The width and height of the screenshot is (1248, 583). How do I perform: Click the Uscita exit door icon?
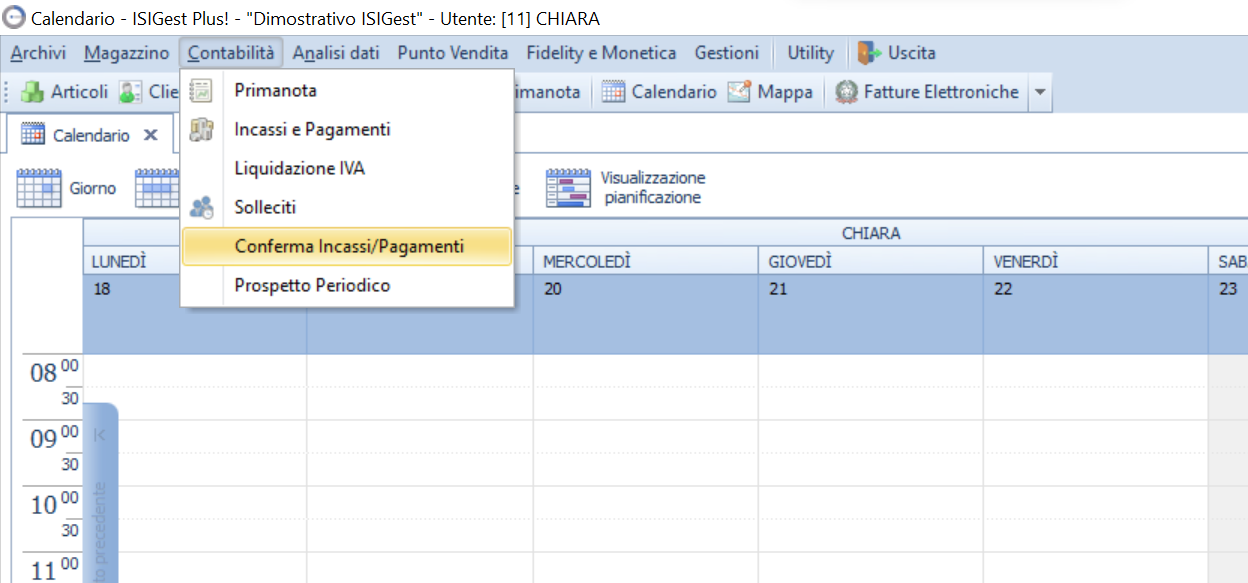click(x=869, y=53)
